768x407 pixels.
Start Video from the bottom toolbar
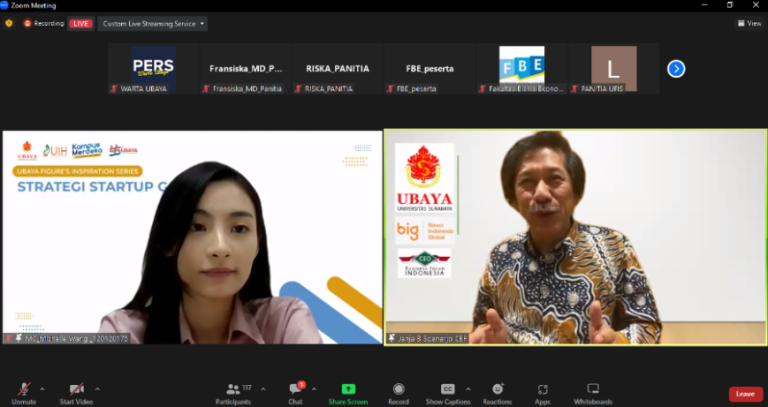pyautogui.click(x=76, y=390)
